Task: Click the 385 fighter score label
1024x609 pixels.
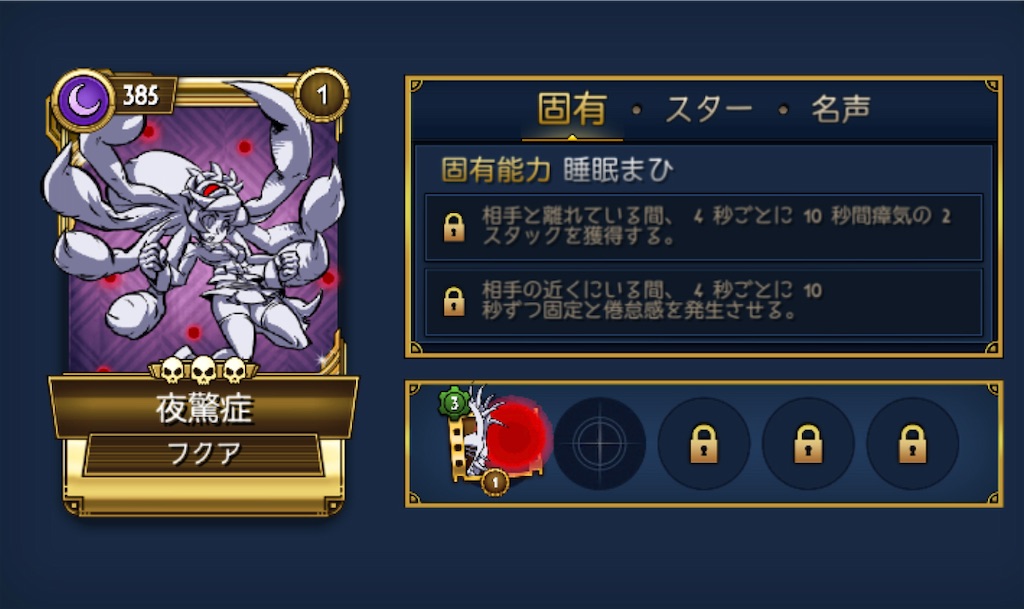Action: pyautogui.click(x=140, y=95)
